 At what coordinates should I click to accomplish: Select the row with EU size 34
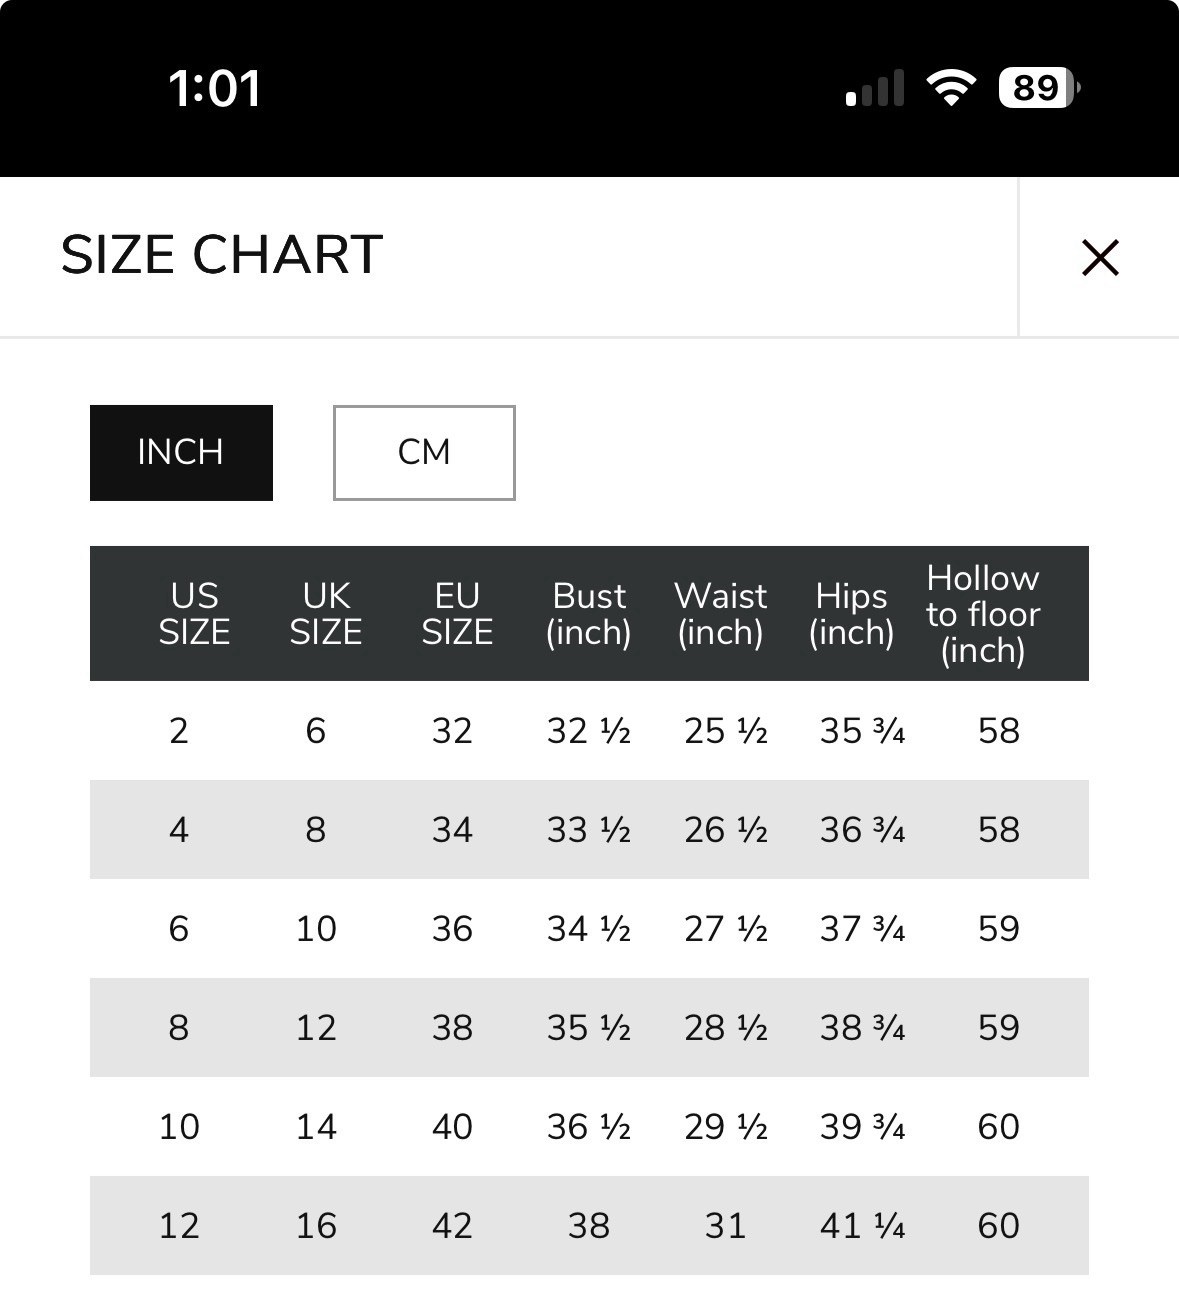pyautogui.click(x=589, y=830)
